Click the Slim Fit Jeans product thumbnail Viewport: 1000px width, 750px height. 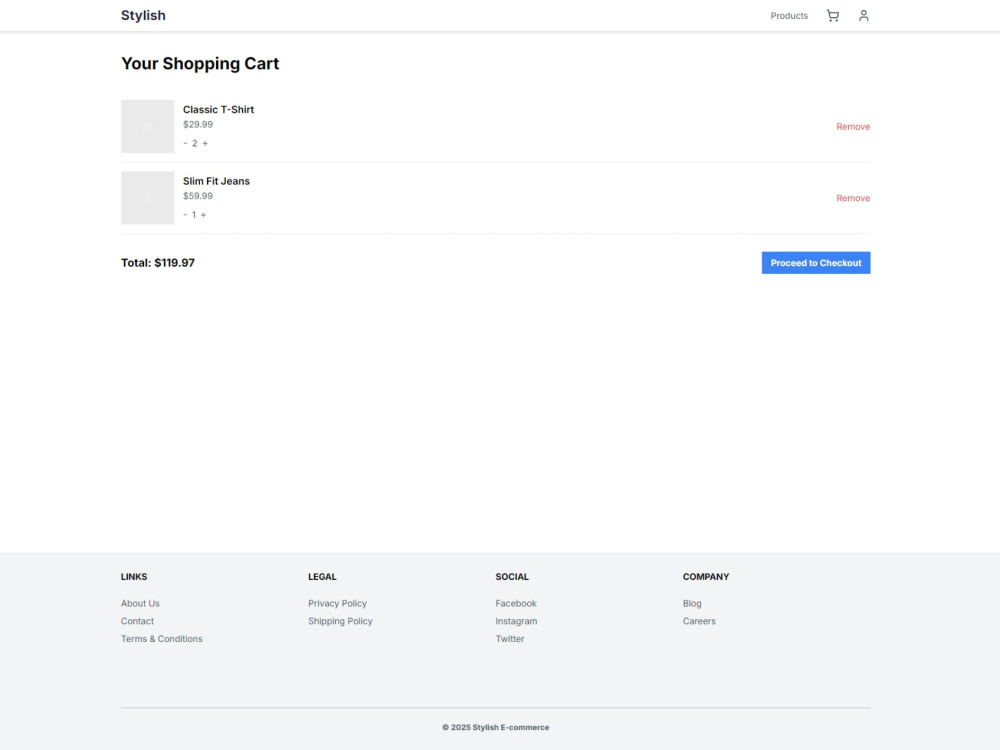pyautogui.click(x=147, y=198)
